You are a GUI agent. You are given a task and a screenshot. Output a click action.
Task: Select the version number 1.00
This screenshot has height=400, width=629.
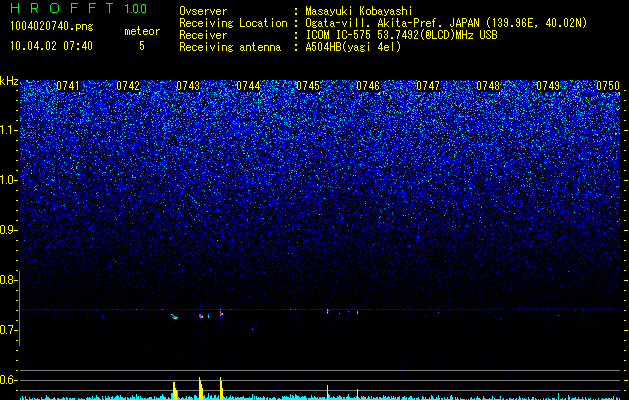[x=136, y=8]
